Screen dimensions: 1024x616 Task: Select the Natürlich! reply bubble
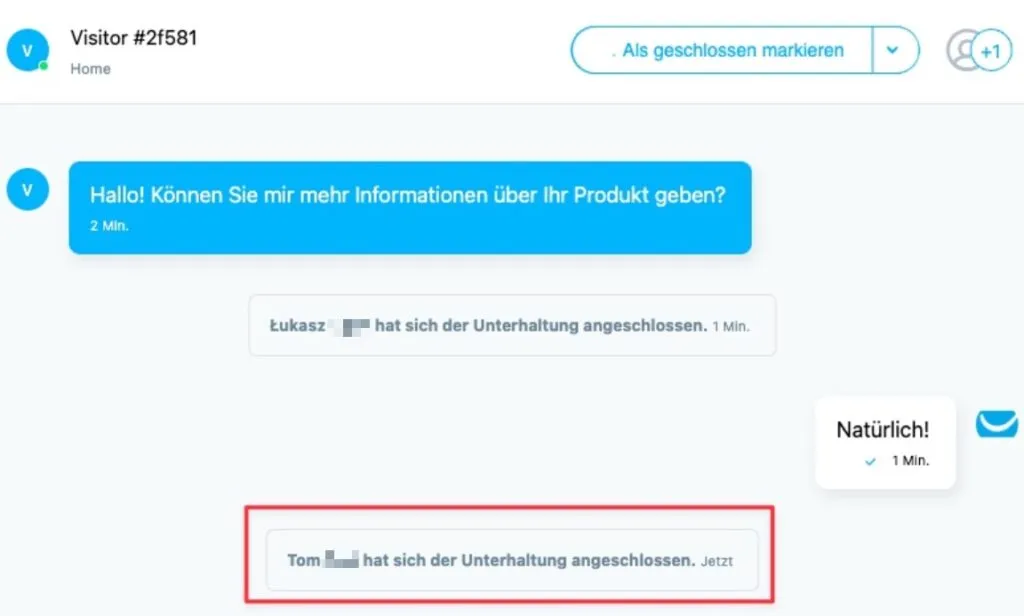point(885,442)
